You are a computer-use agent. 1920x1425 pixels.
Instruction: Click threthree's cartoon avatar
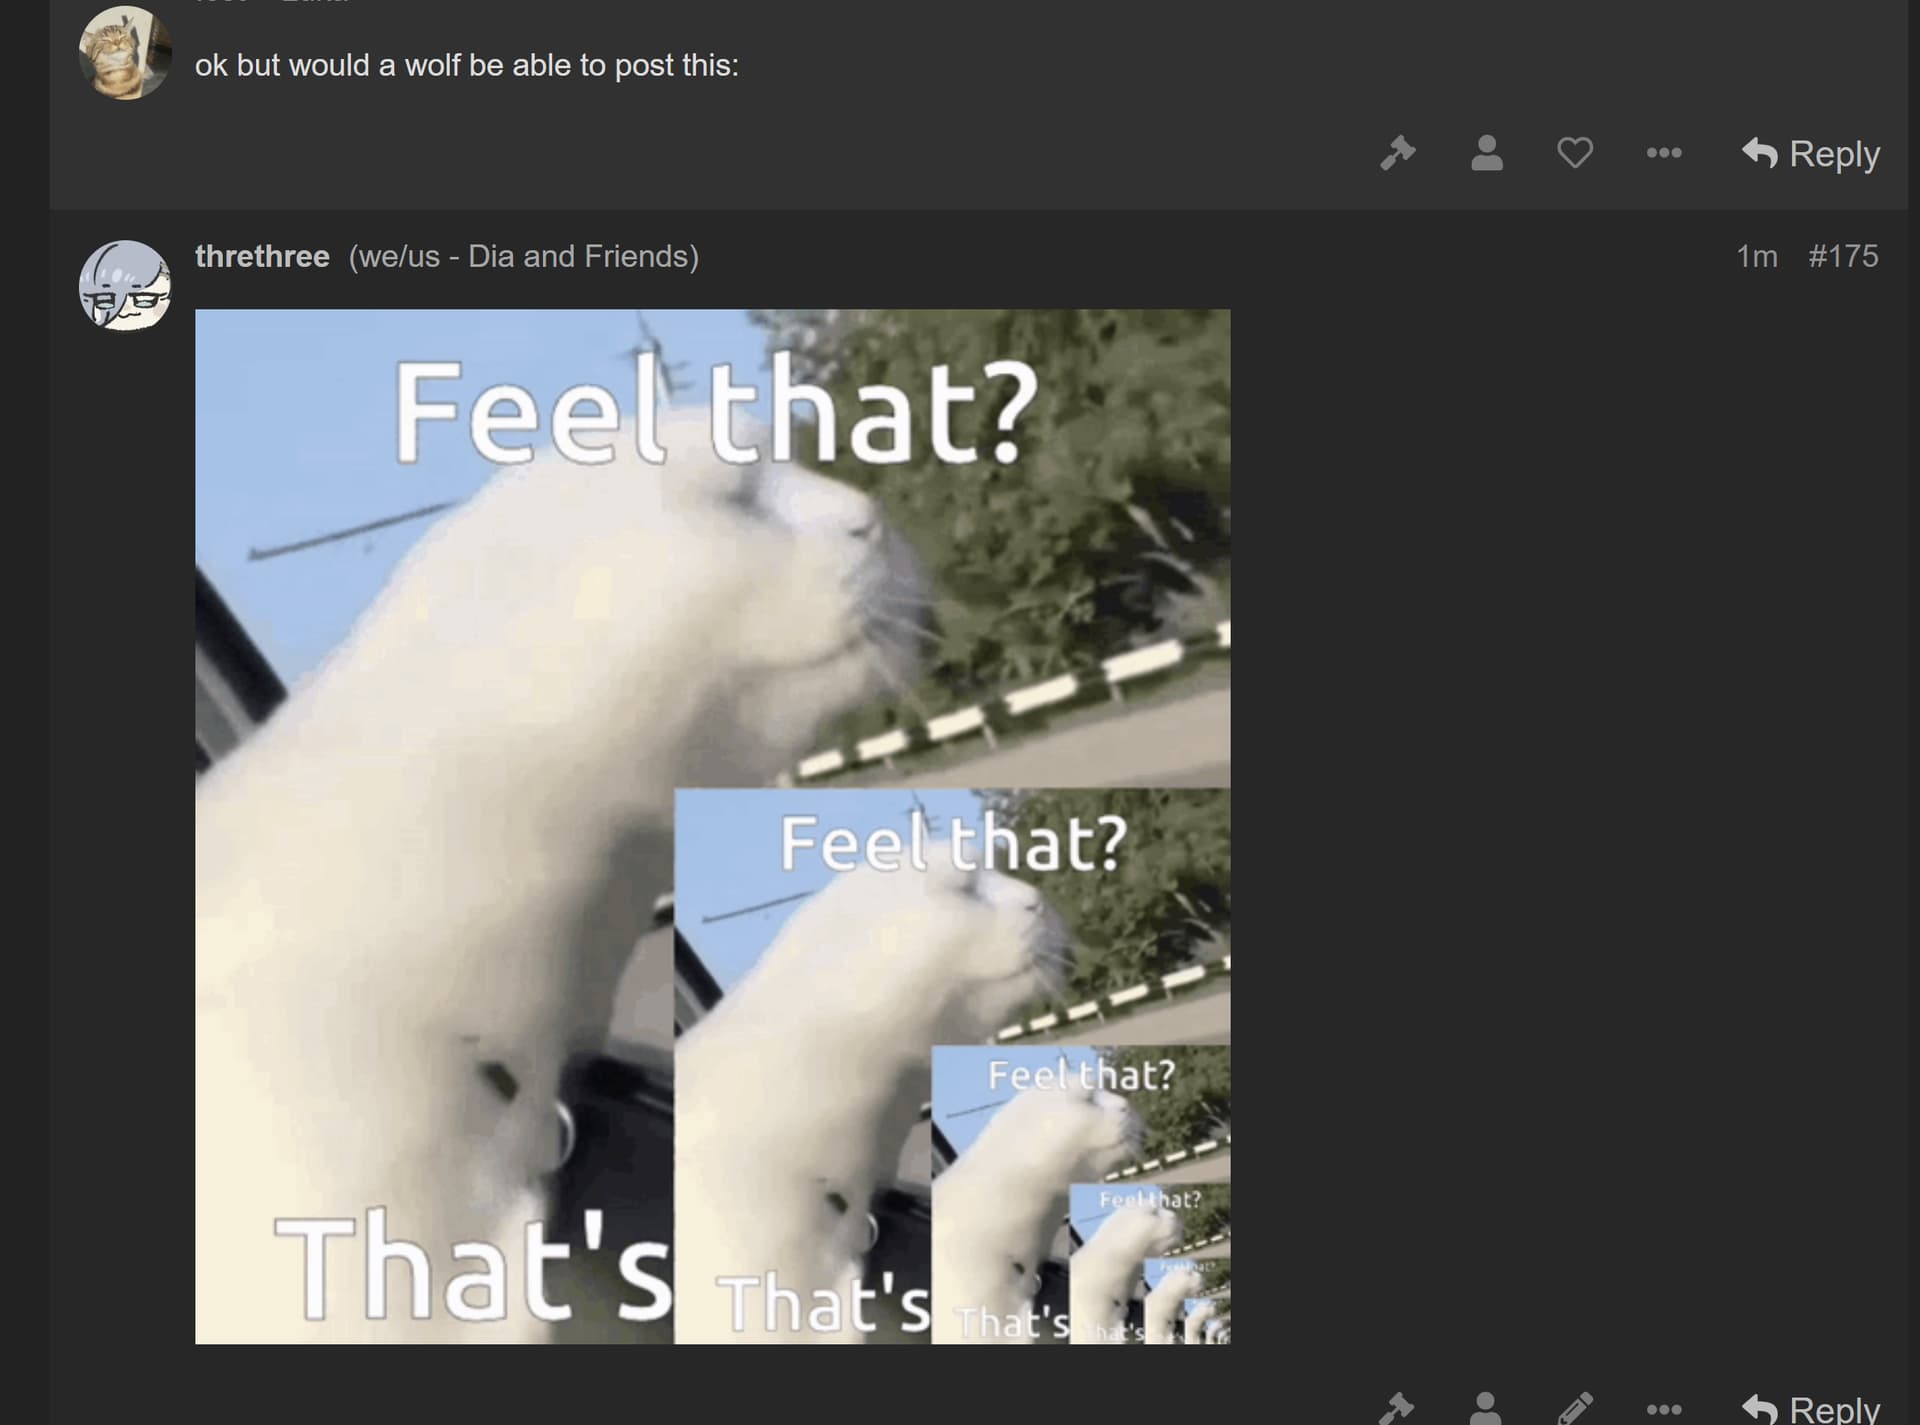coord(125,285)
